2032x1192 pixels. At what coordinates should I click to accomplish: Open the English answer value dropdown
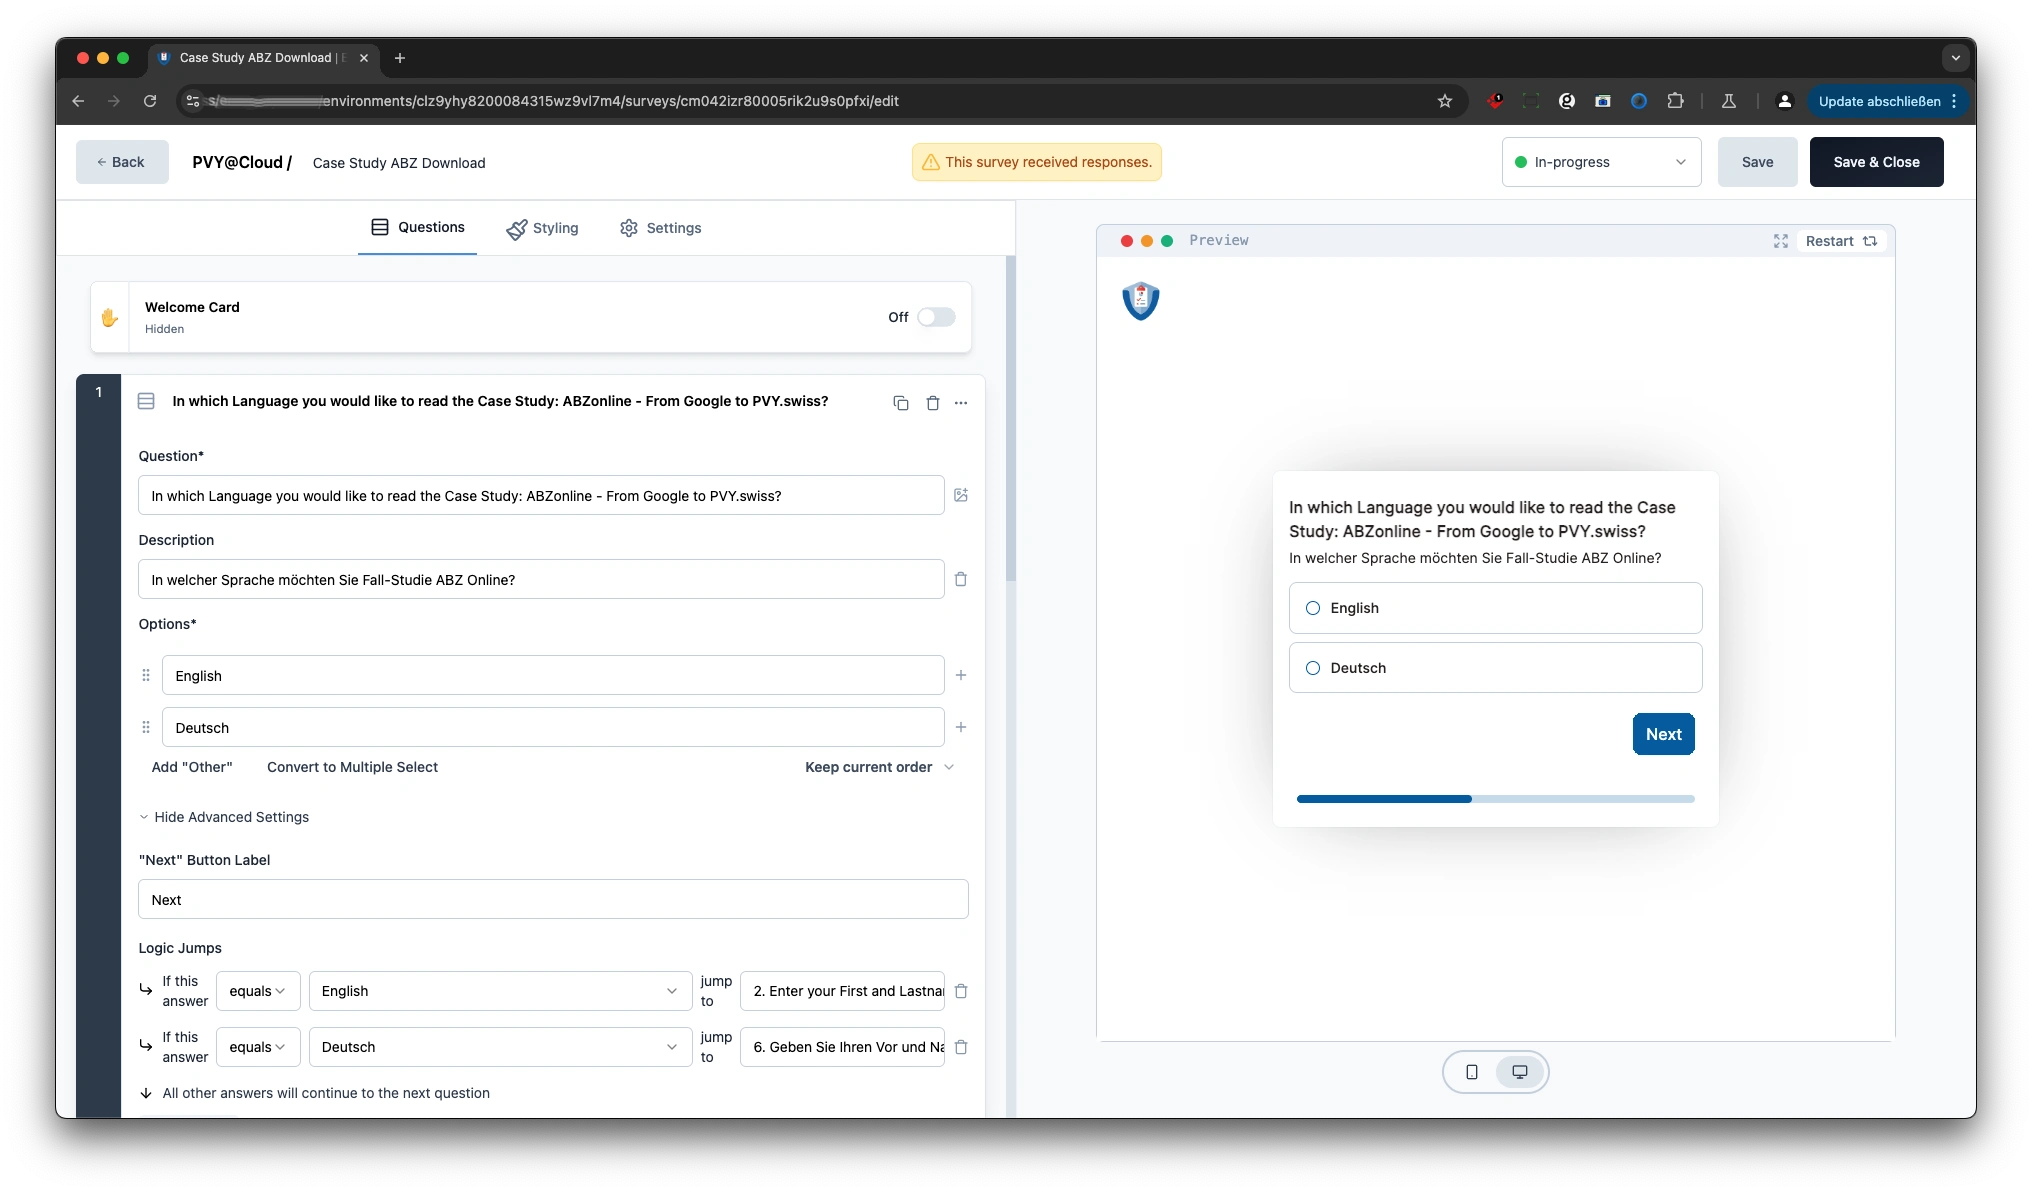tap(500, 991)
